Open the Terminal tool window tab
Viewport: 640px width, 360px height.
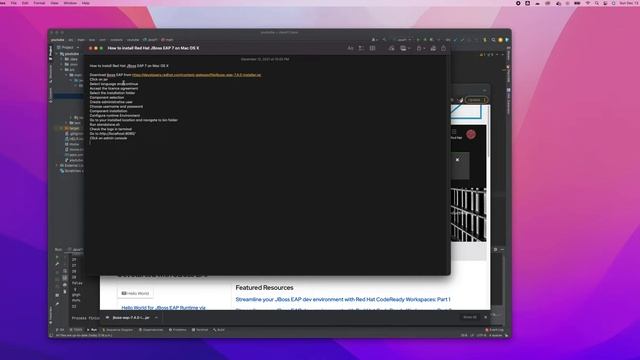tap(200, 330)
